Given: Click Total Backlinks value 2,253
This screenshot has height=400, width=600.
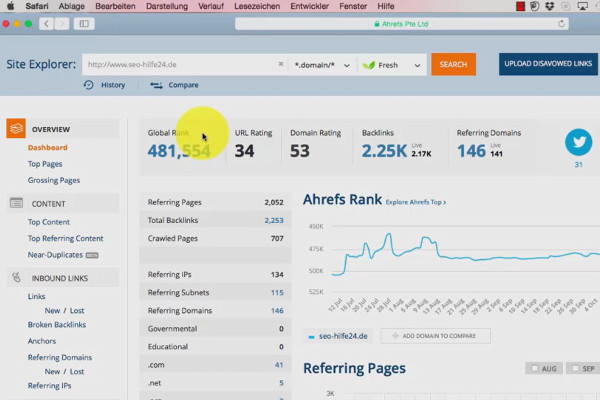Looking at the screenshot, I should 274,220.
